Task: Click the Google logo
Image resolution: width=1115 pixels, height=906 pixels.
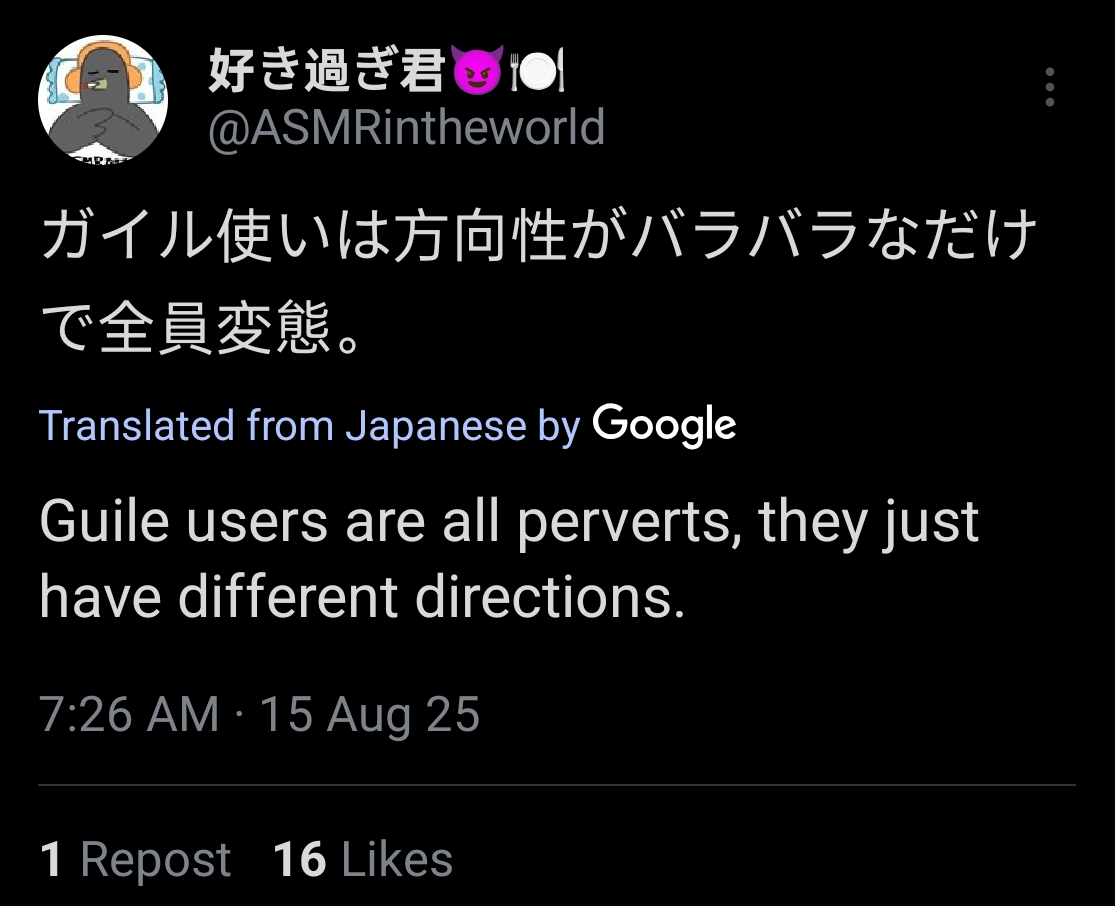Action: (x=664, y=426)
